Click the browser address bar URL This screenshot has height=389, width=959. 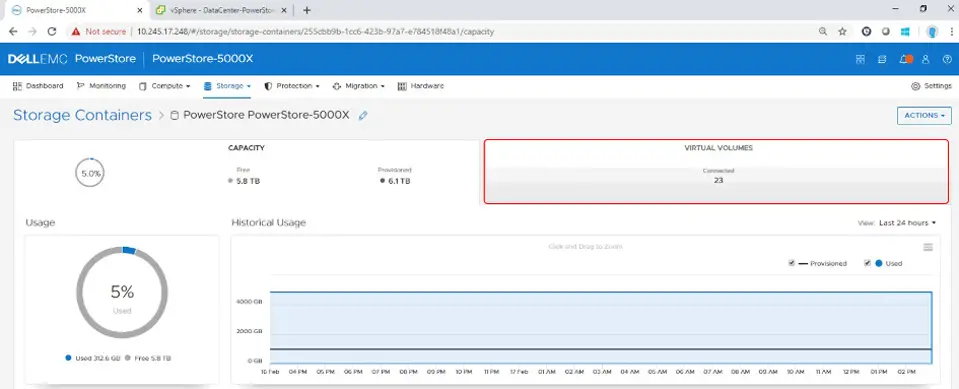(x=315, y=31)
